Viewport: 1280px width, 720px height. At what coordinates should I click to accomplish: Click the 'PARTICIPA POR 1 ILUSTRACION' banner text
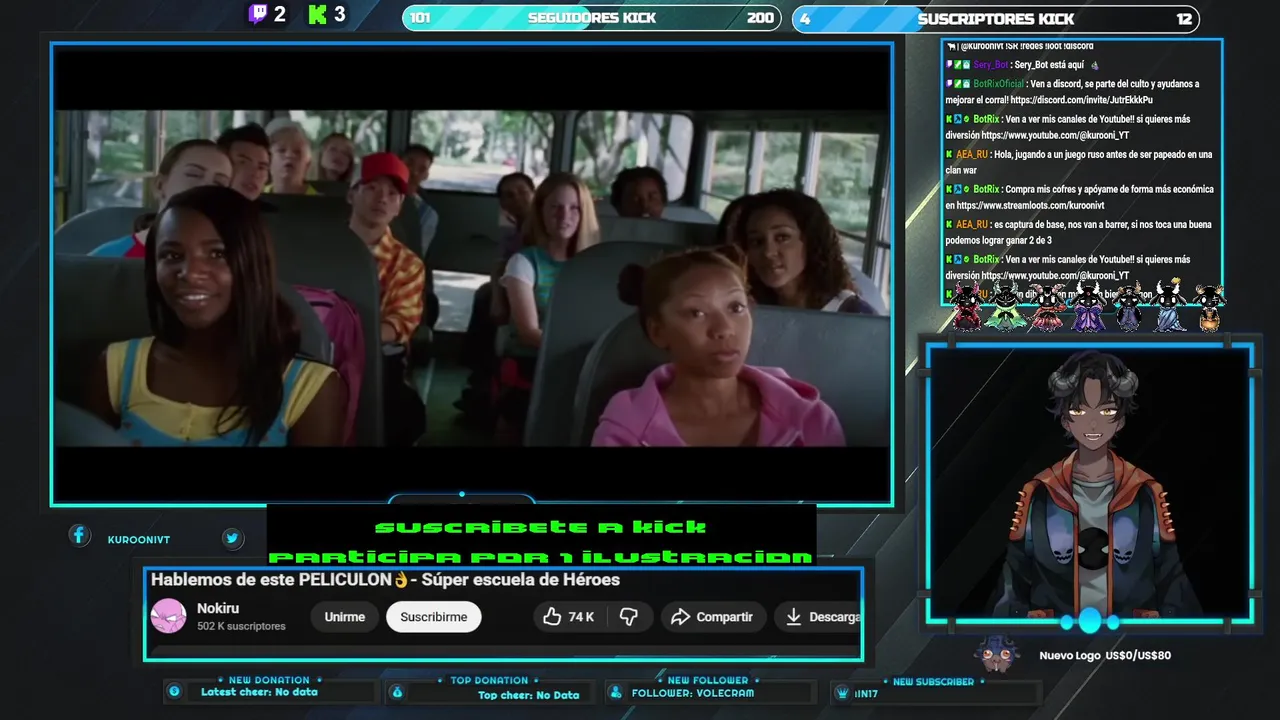[x=541, y=557]
